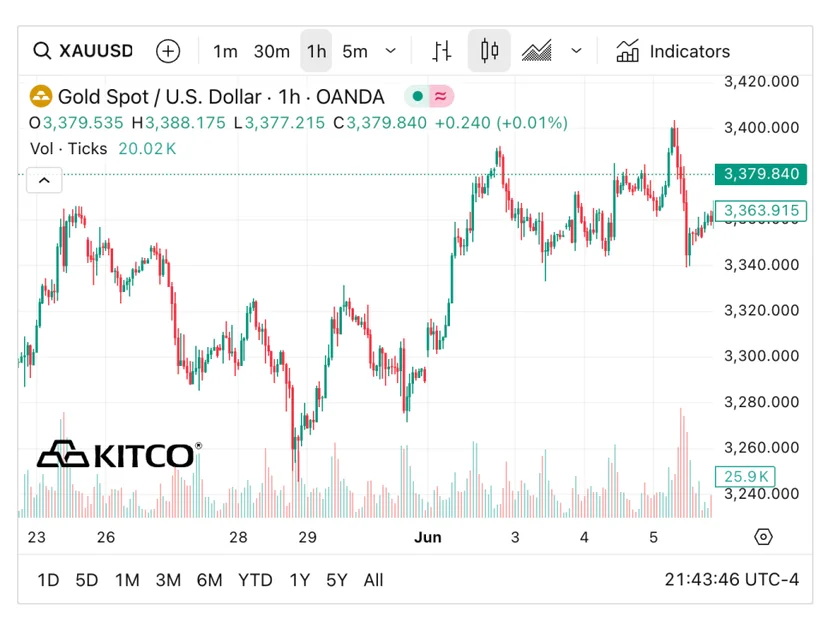The height and width of the screenshot is (617, 828).
Task: Click the 3,400.000 price axis label
Action: 761,127
